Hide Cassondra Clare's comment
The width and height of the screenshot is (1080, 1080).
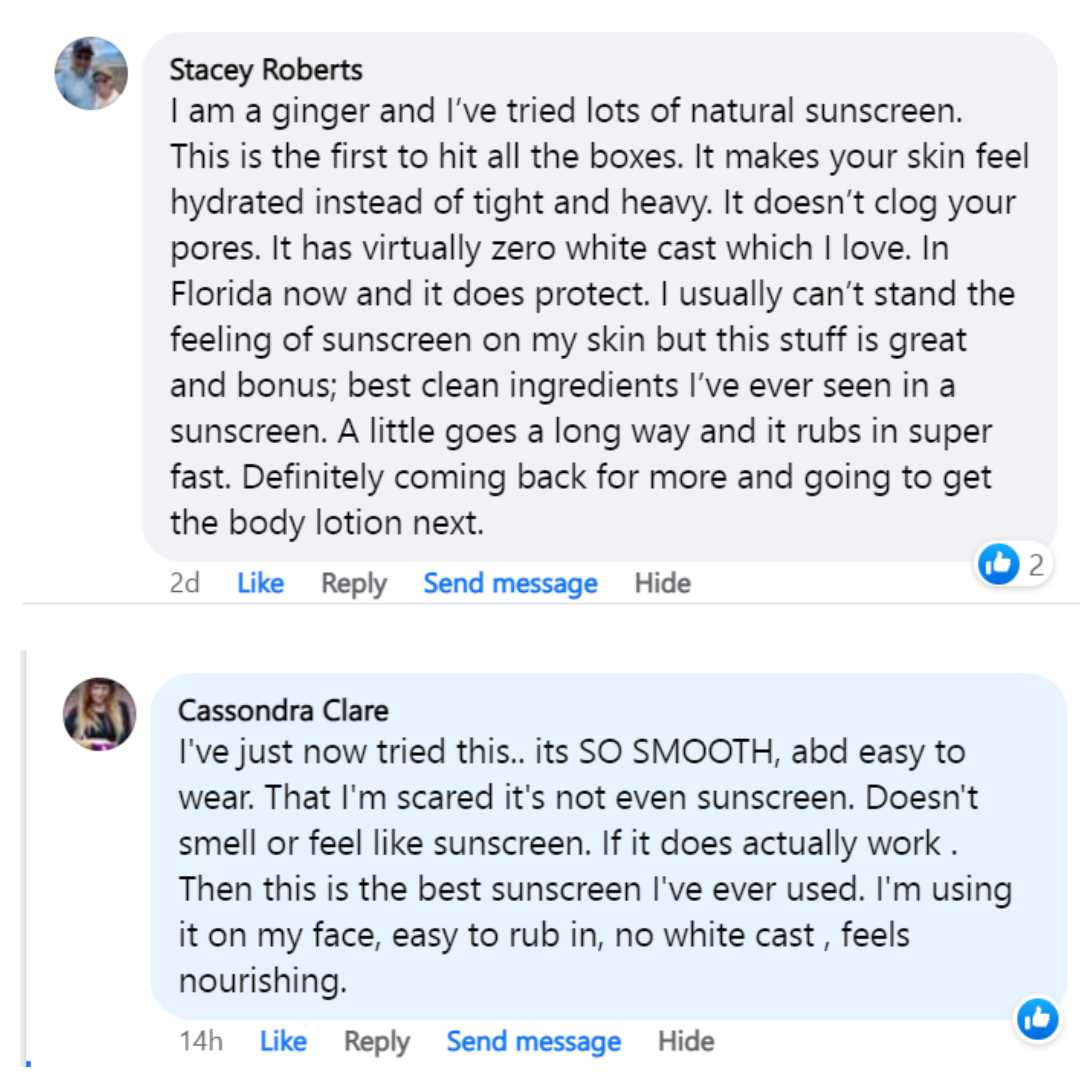[685, 1041]
